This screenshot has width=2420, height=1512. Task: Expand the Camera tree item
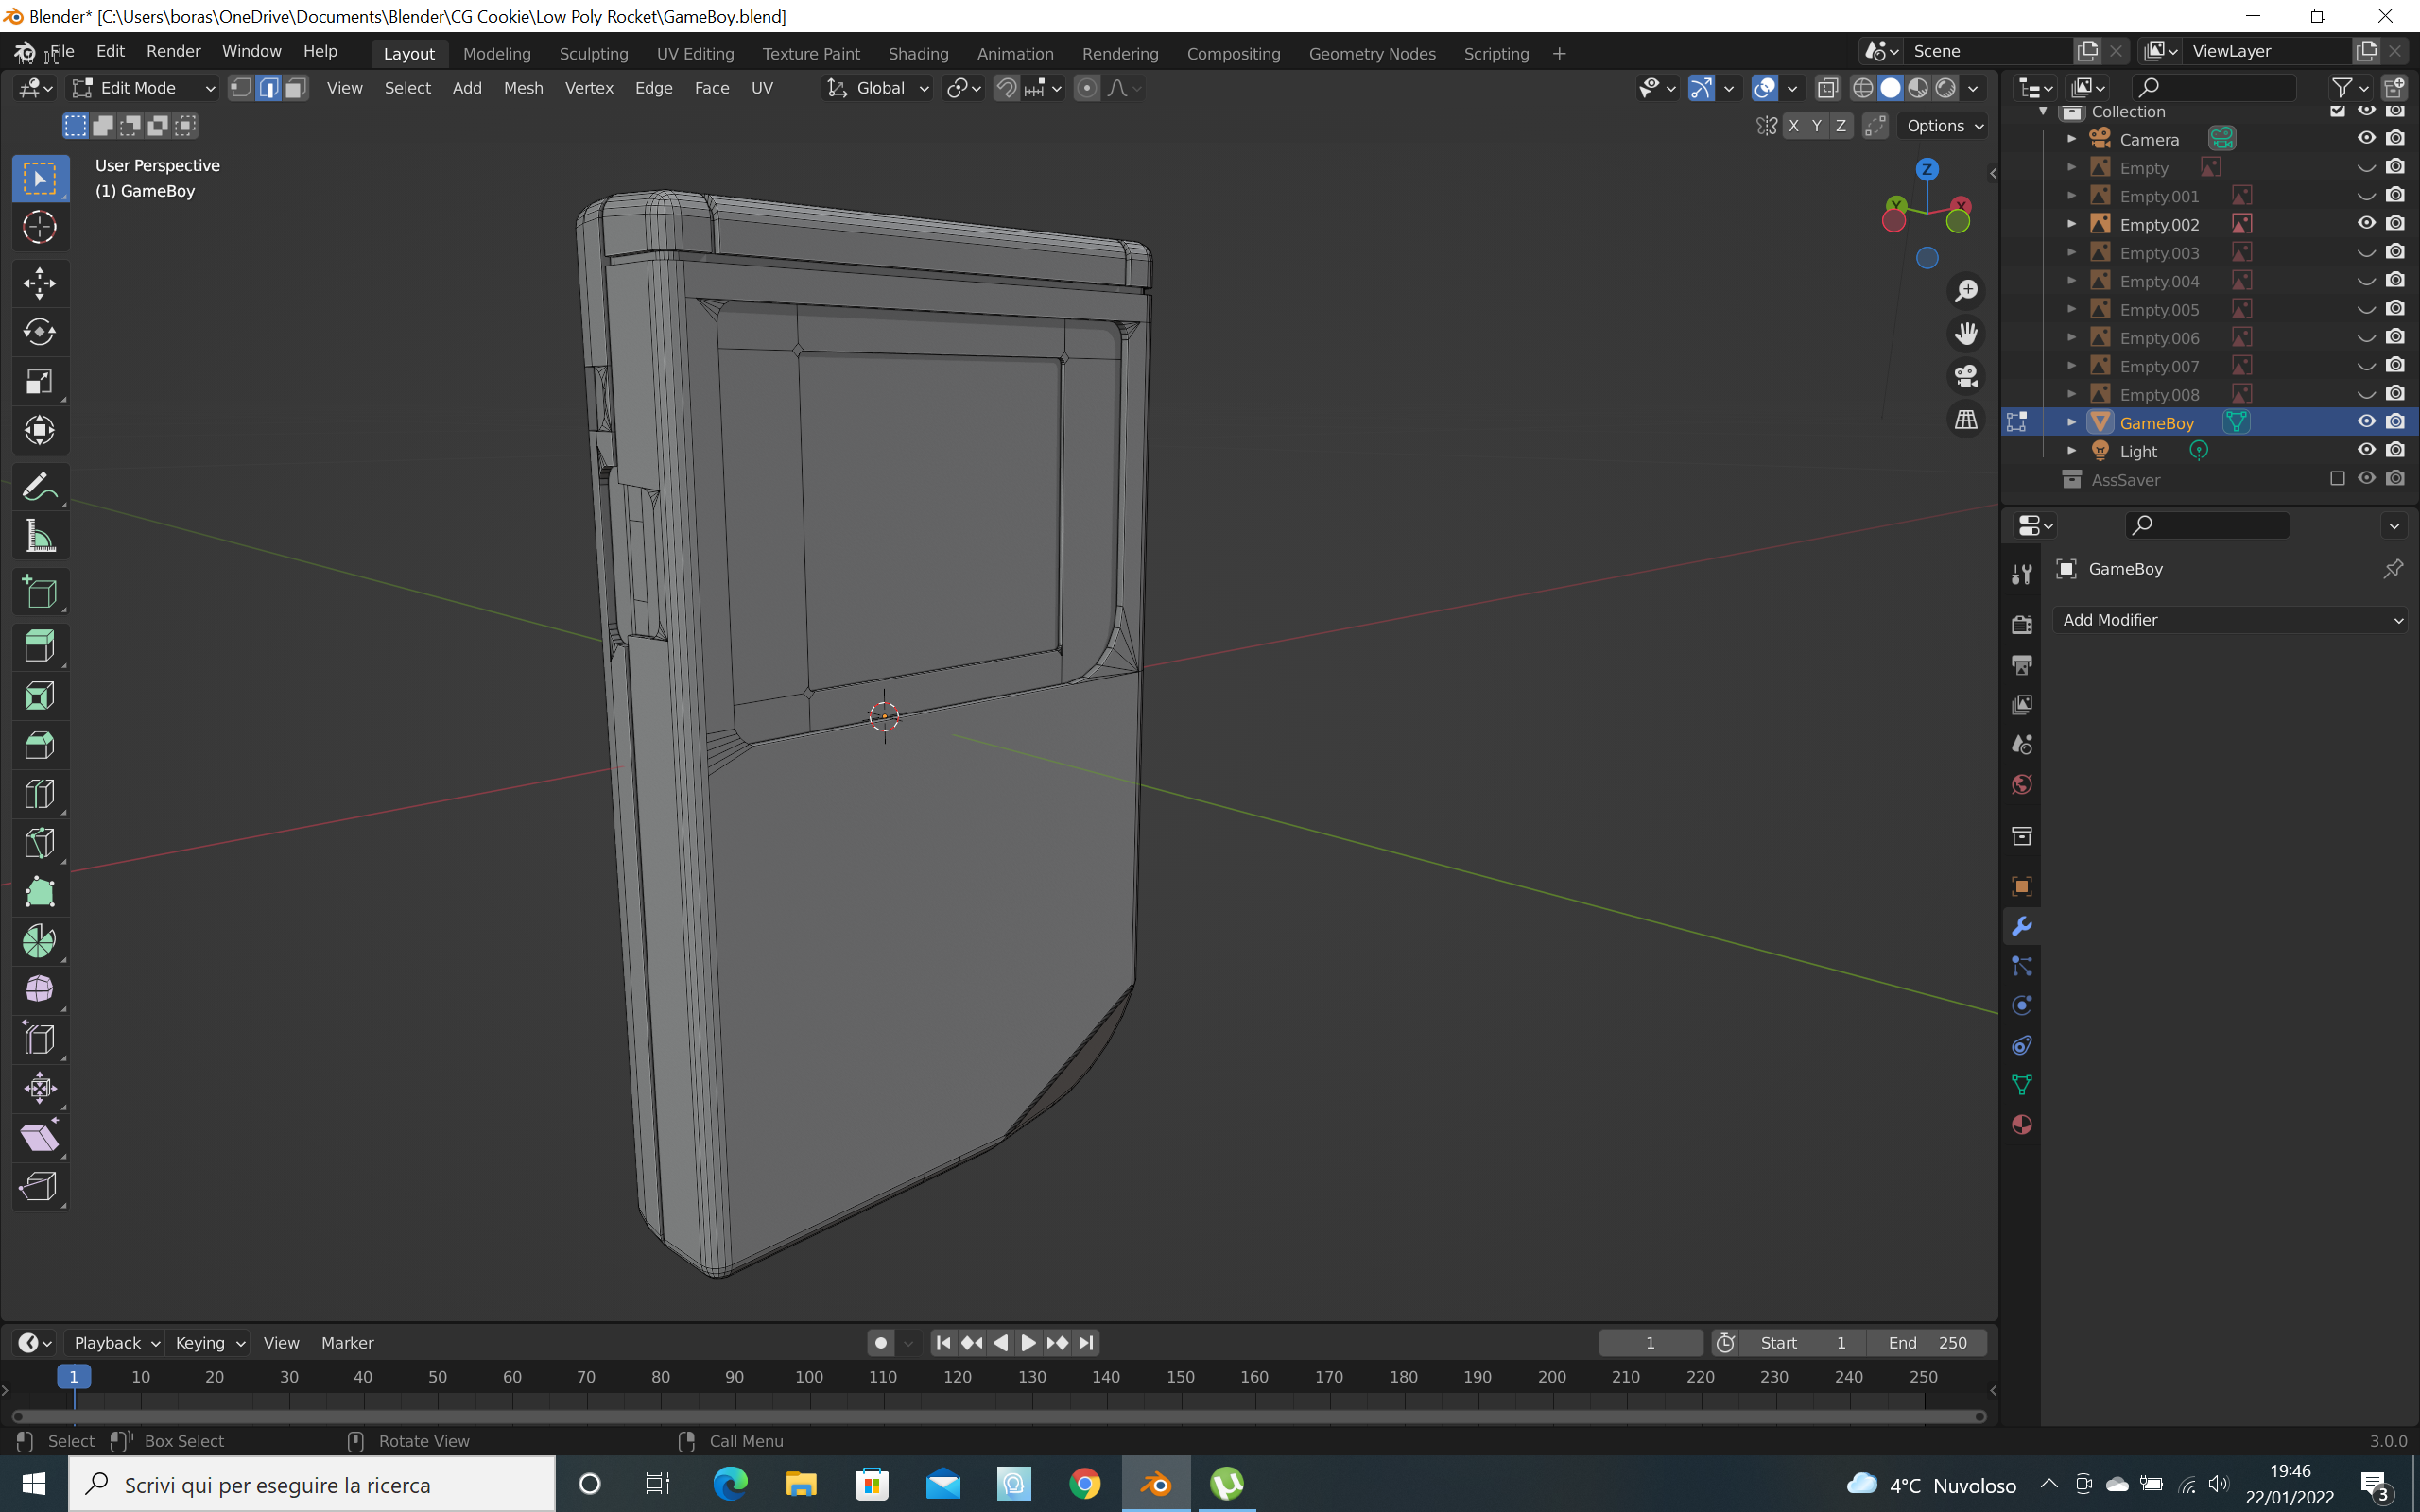tap(2071, 139)
